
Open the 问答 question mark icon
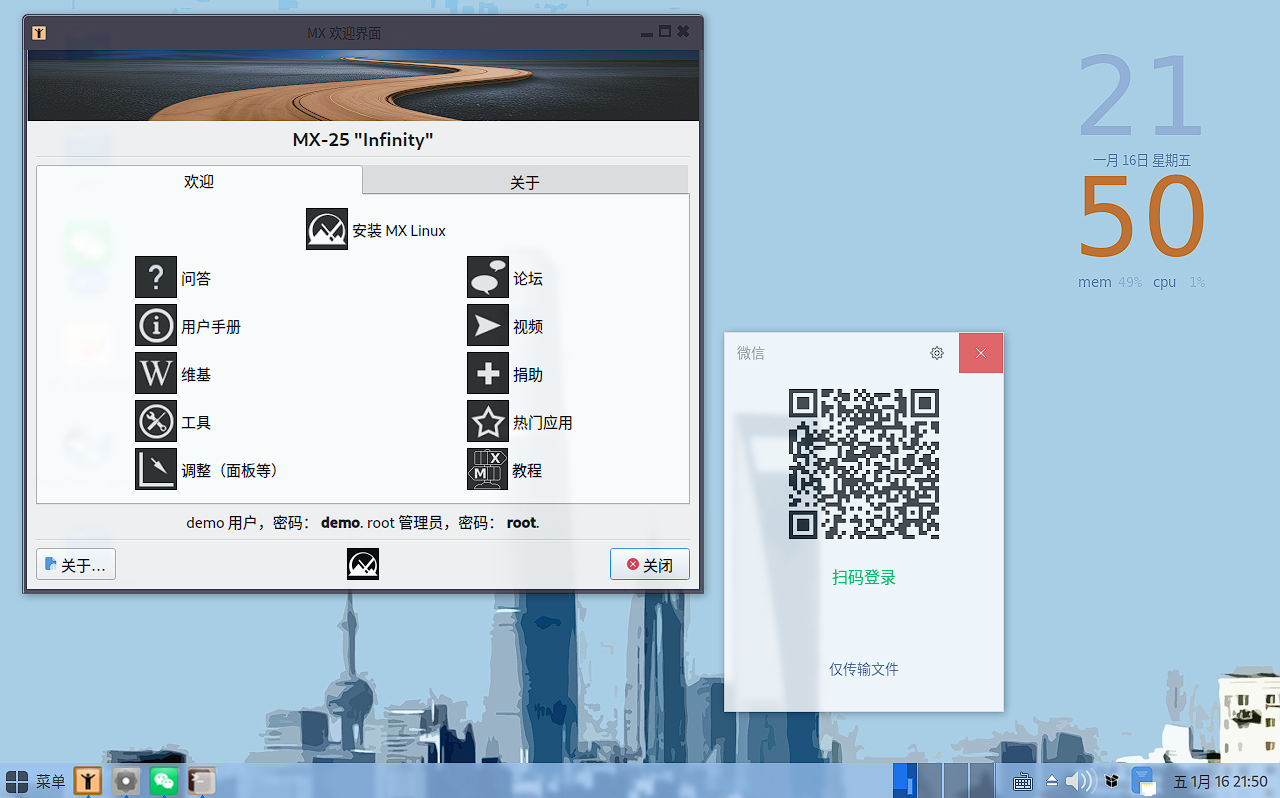click(x=156, y=277)
